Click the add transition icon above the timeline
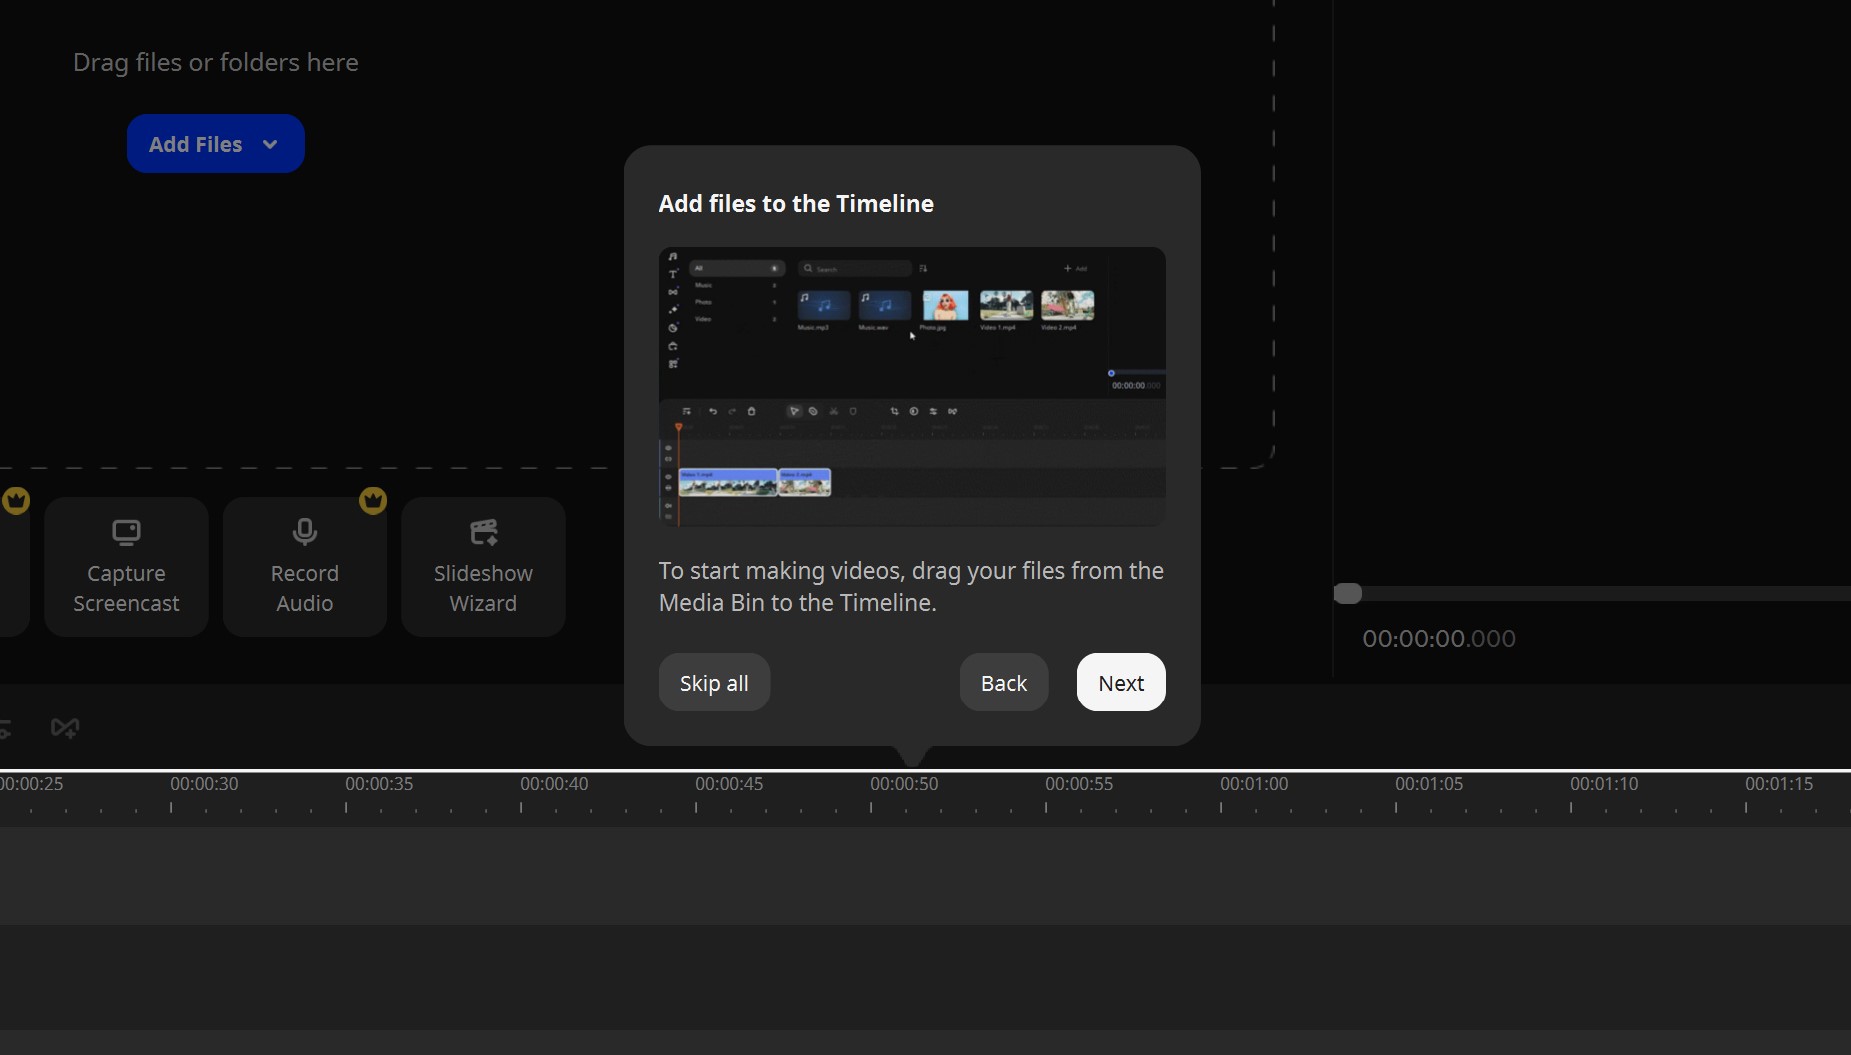Image resolution: width=1851 pixels, height=1055 pixels. [x=64, y=727]
